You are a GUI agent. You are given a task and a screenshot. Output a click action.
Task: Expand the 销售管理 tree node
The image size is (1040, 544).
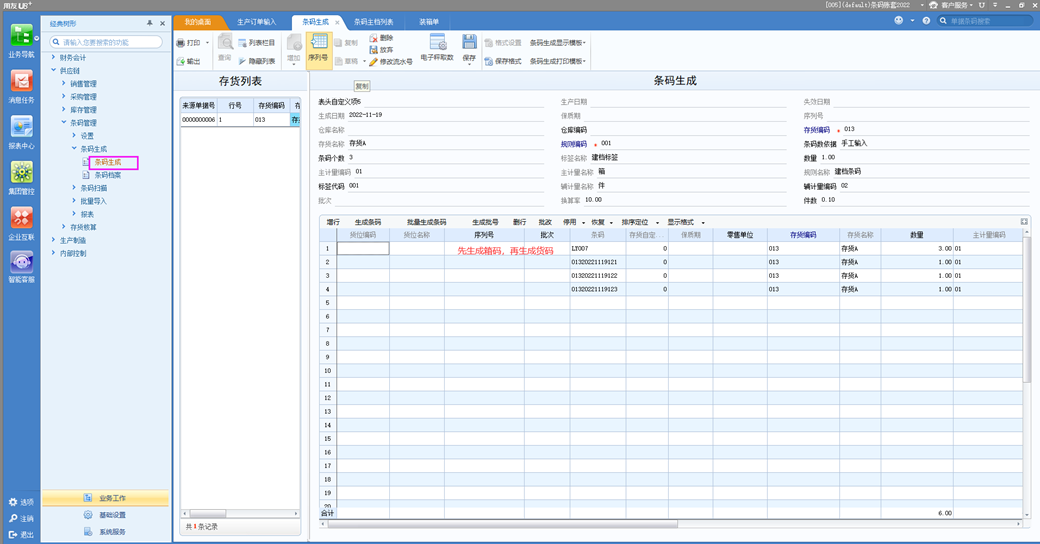tap(64, 84)
